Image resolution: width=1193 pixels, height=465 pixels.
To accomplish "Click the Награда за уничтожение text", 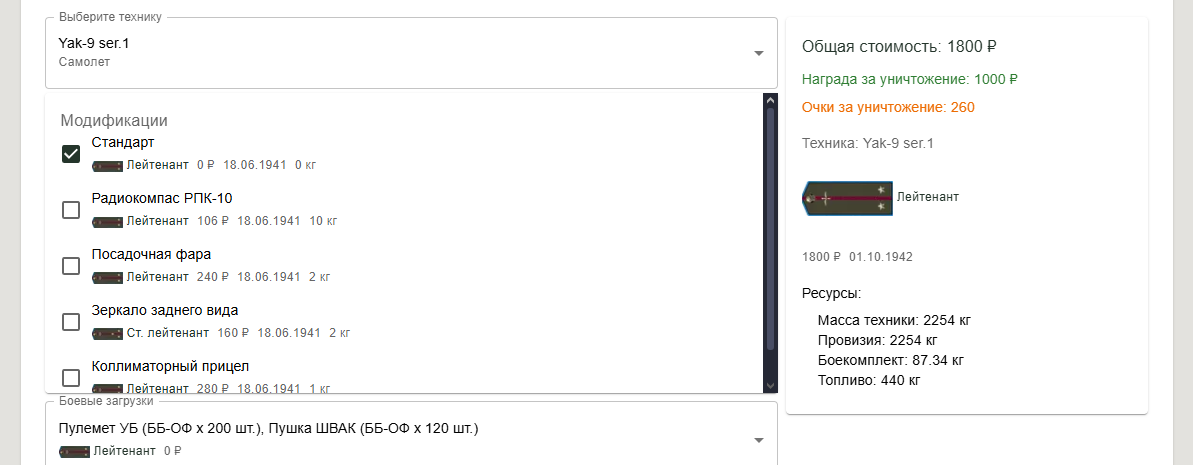I will pyautogui.click(x=909, y=79).
